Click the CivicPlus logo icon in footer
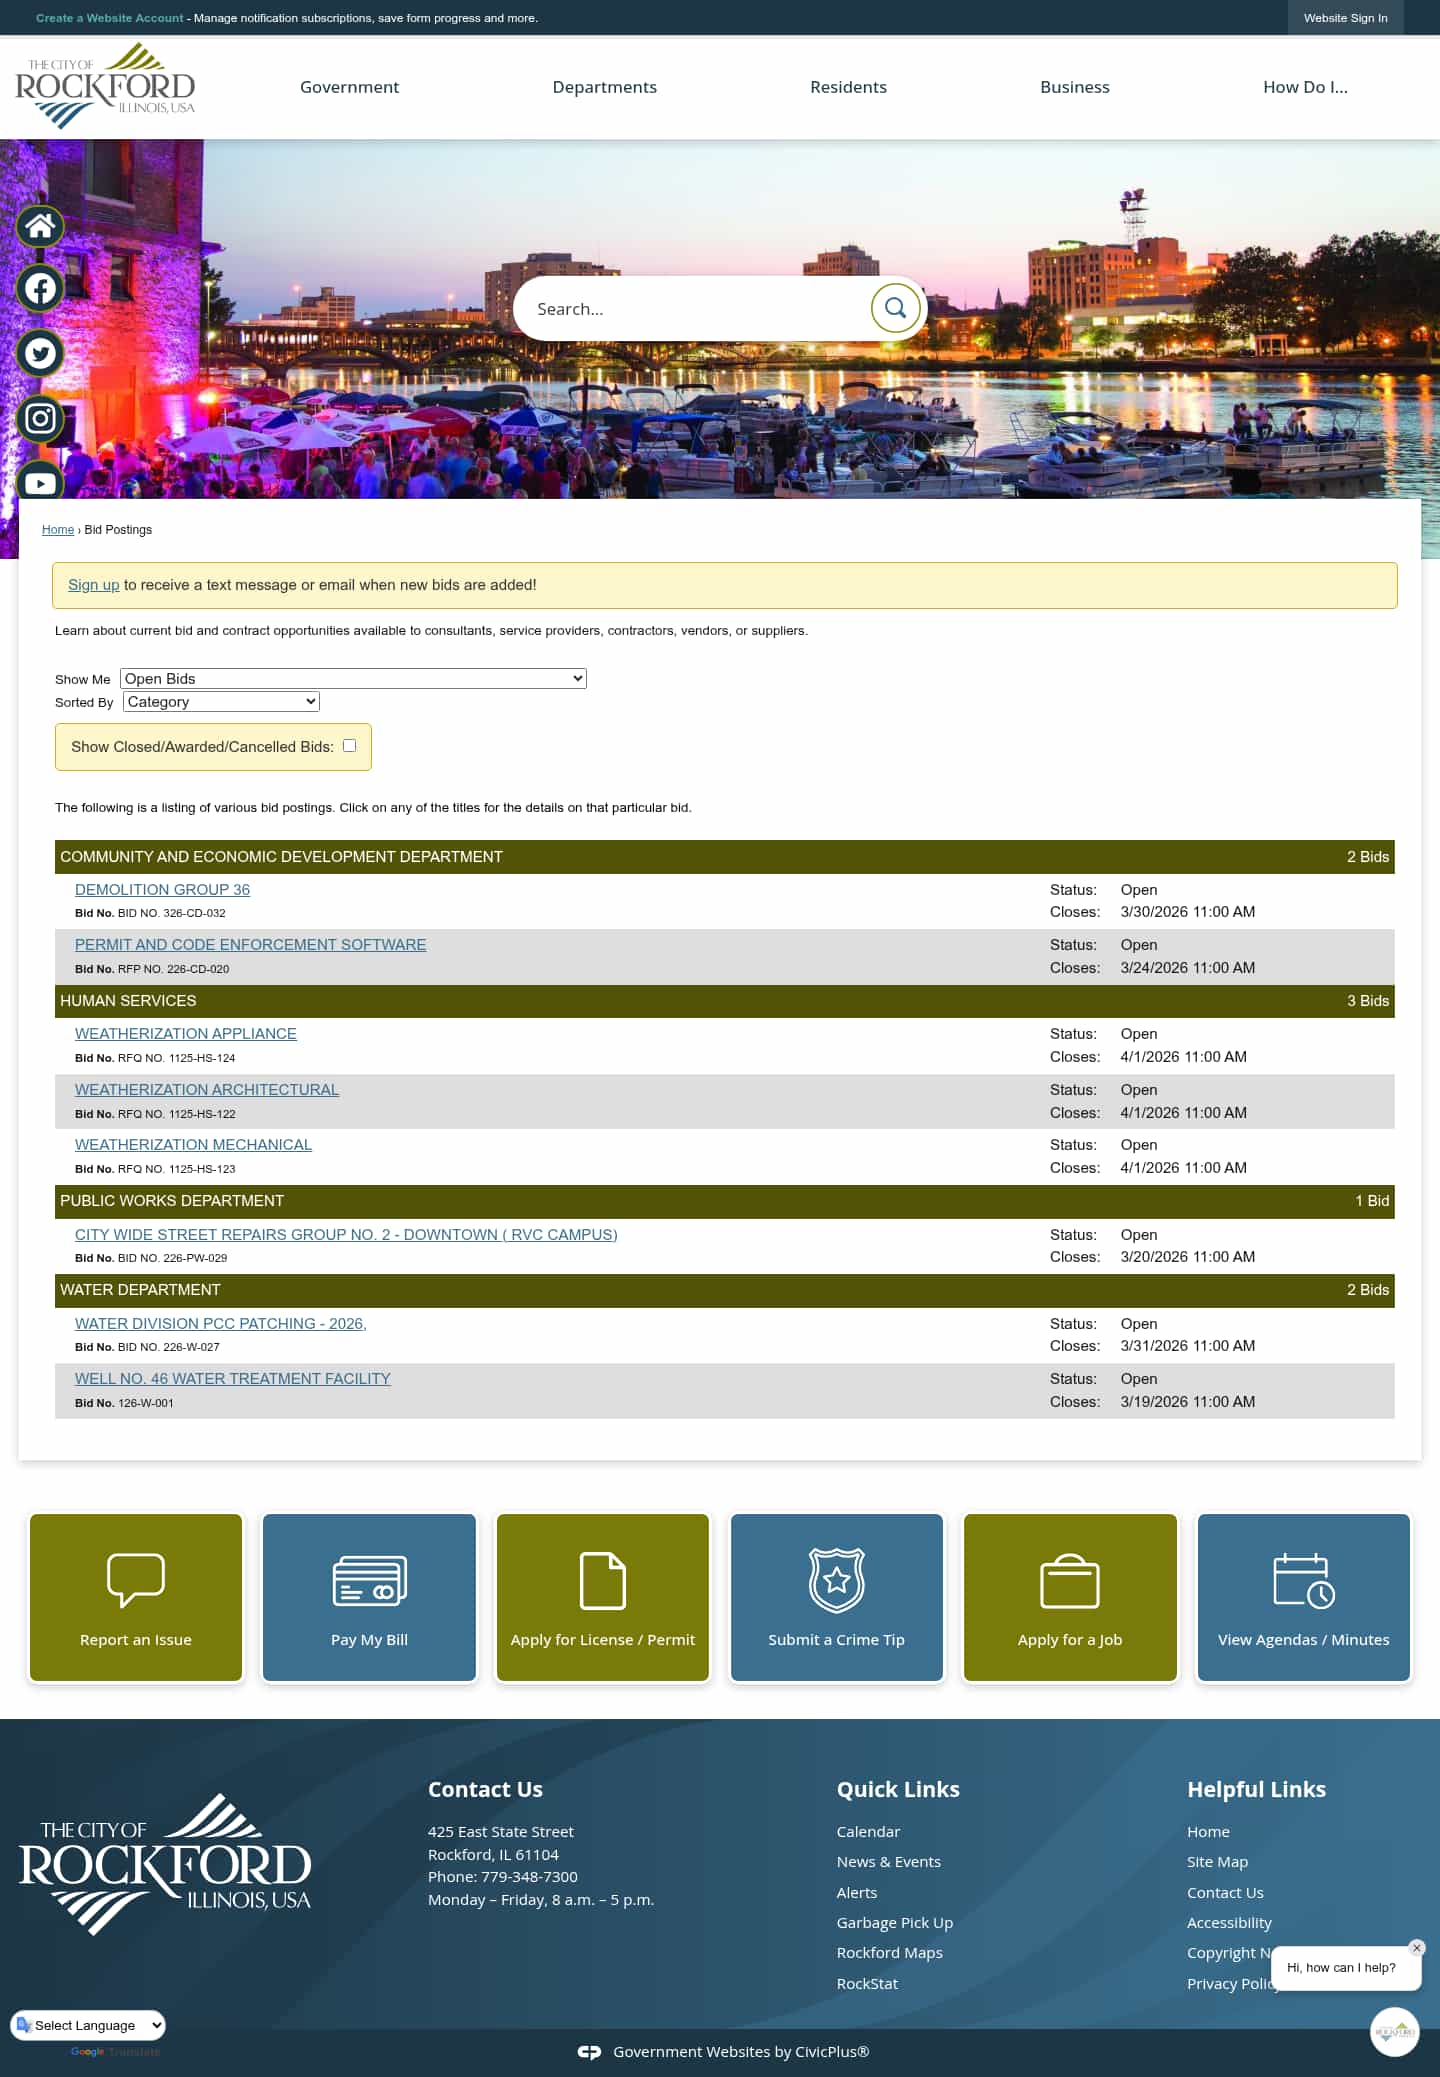 (589, 2052)
